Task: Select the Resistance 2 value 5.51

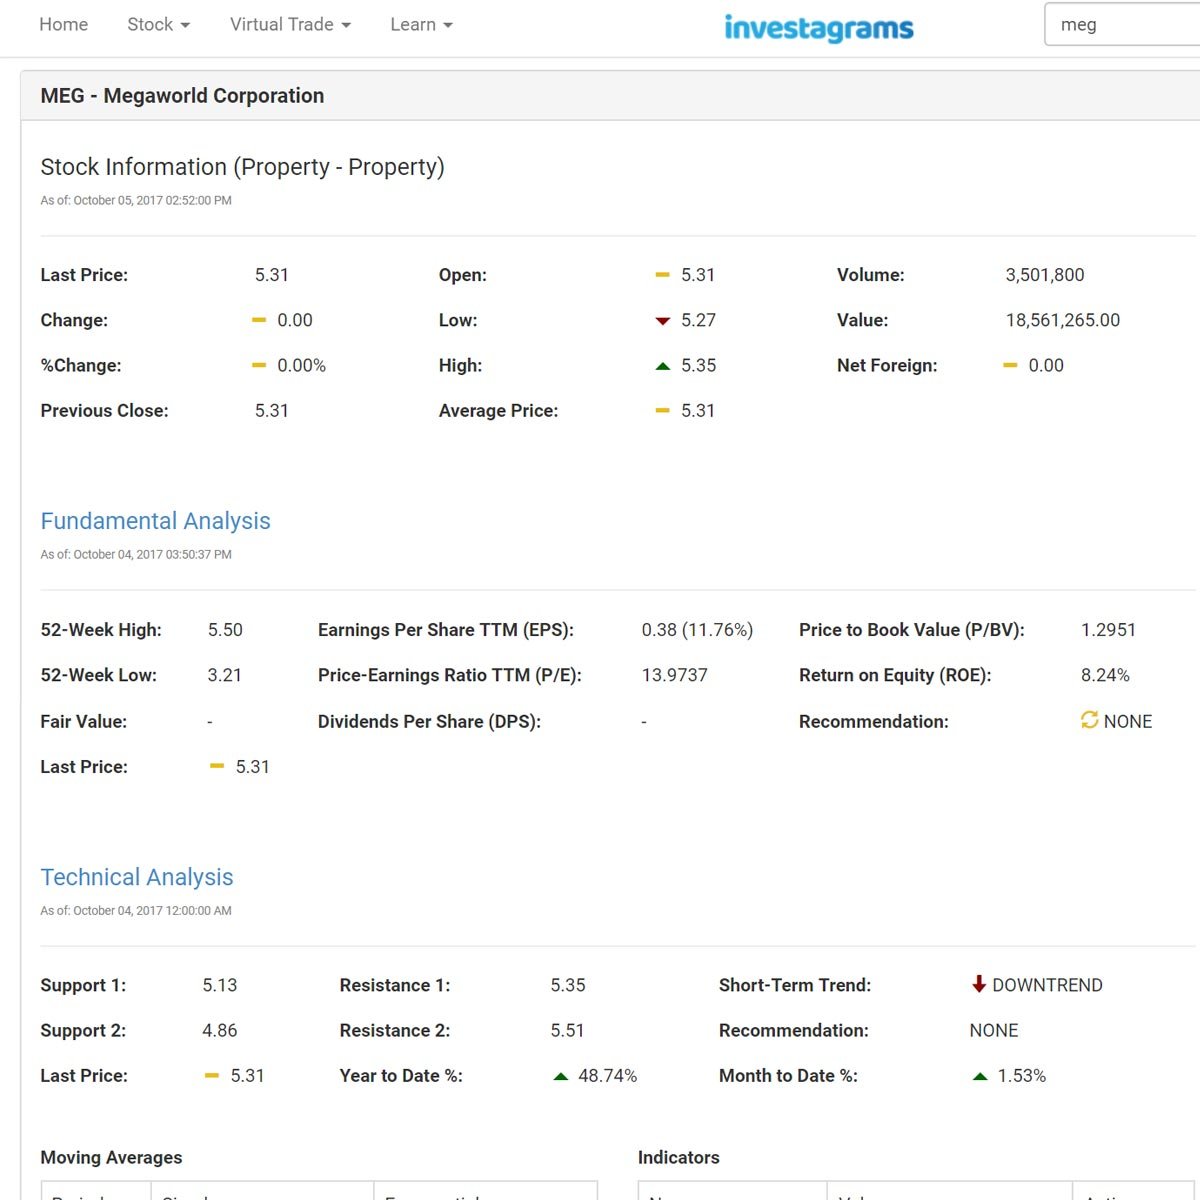Action: click(x=567, y=1030)
